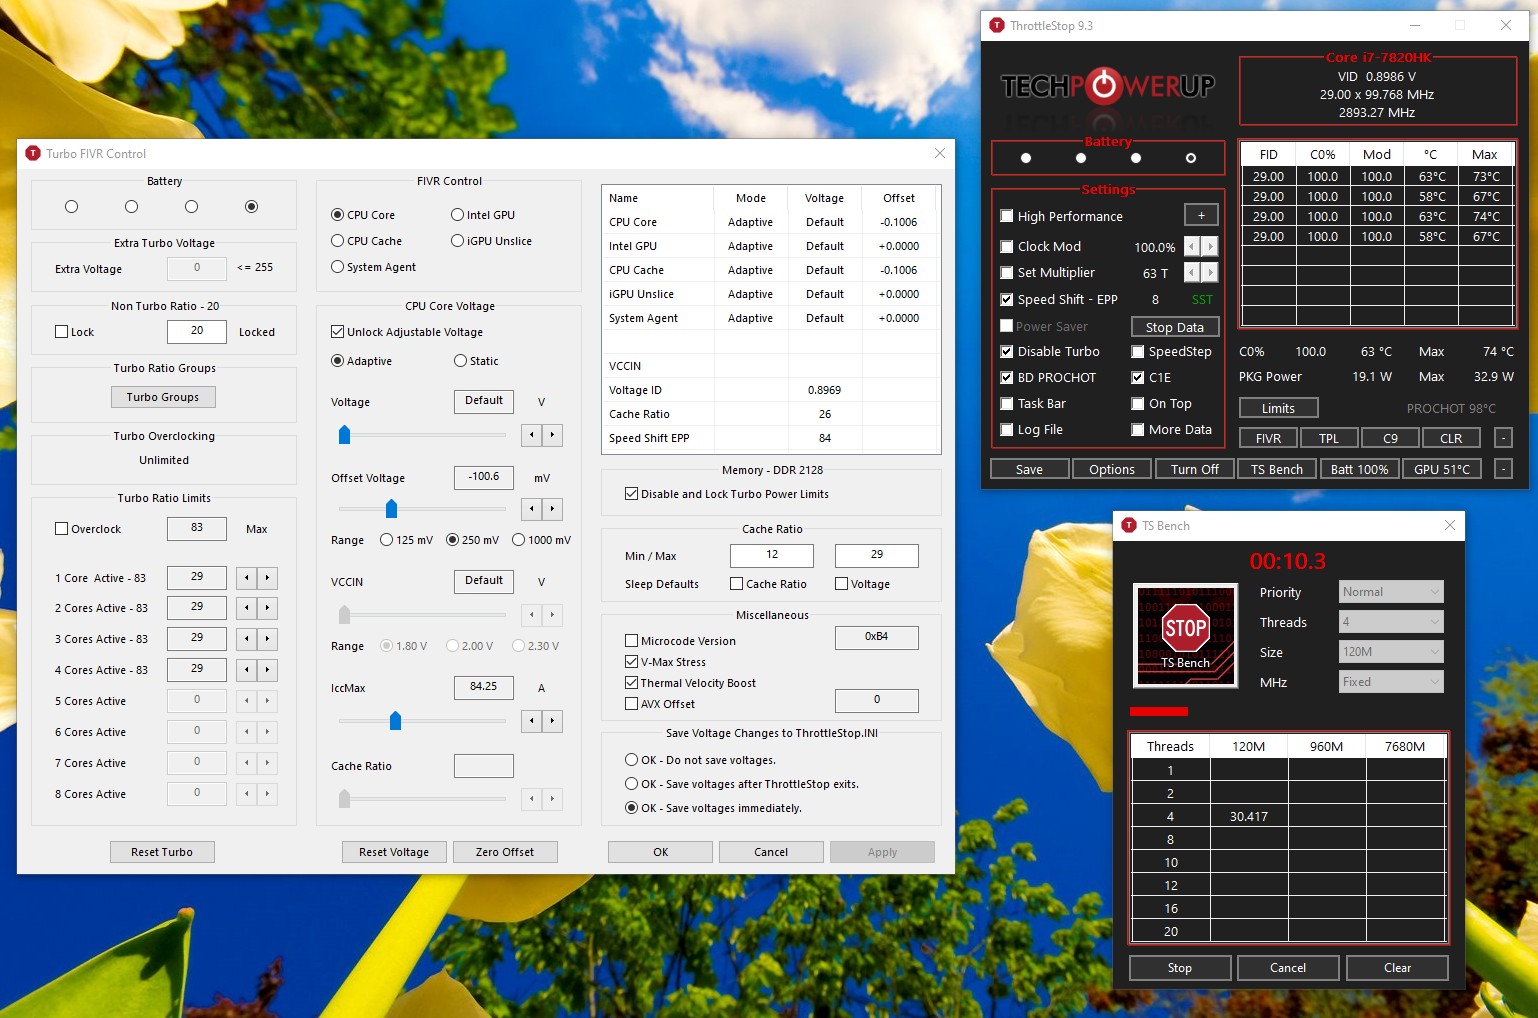The width and height of the screenshot is (1538, 1018).
Task: Enable the Overclock checkbox
Action: pos(62,529)
